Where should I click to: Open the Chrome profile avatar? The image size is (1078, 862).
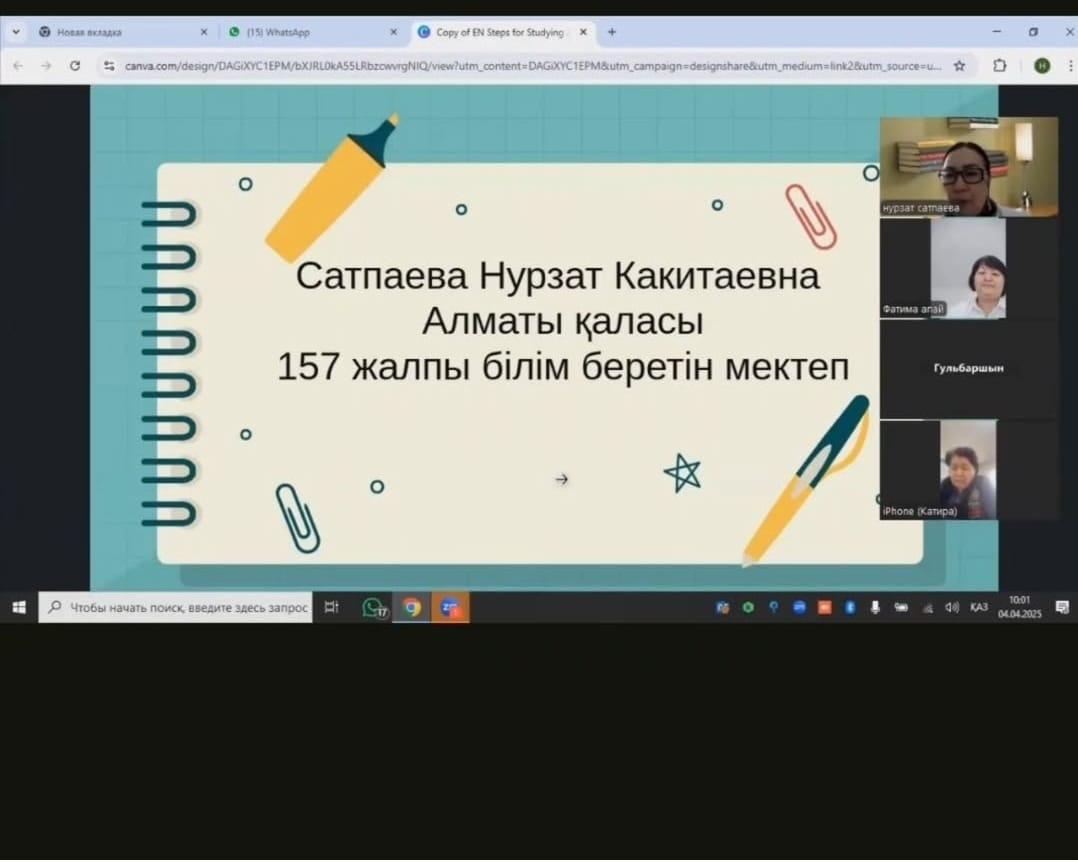1042,66
